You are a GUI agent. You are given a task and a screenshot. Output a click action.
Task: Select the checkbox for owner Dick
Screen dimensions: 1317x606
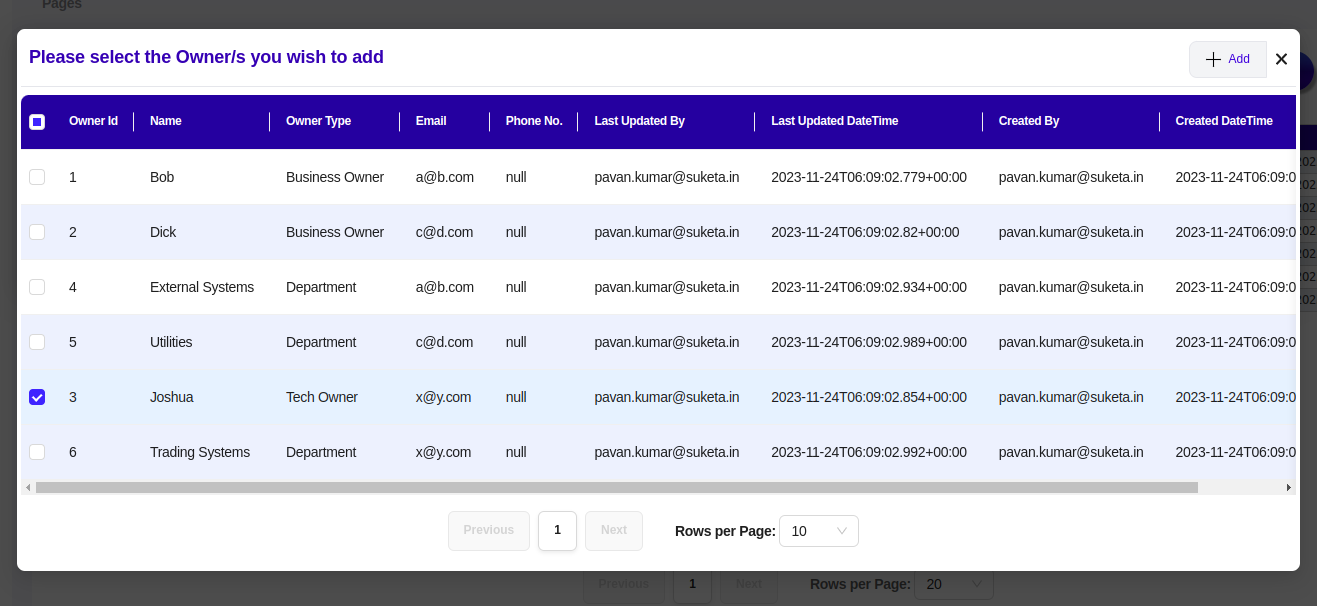click(x=37, y=232)
